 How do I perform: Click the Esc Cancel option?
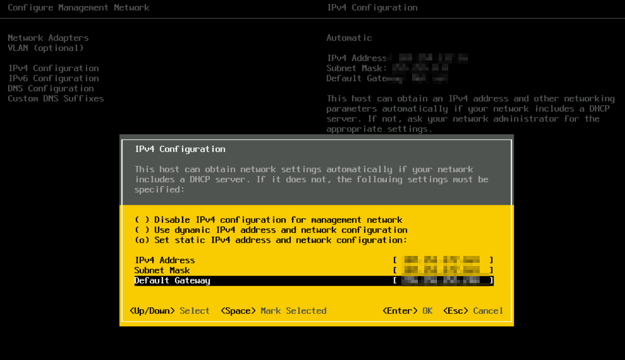pyautogui.click(x=473, y=311)
